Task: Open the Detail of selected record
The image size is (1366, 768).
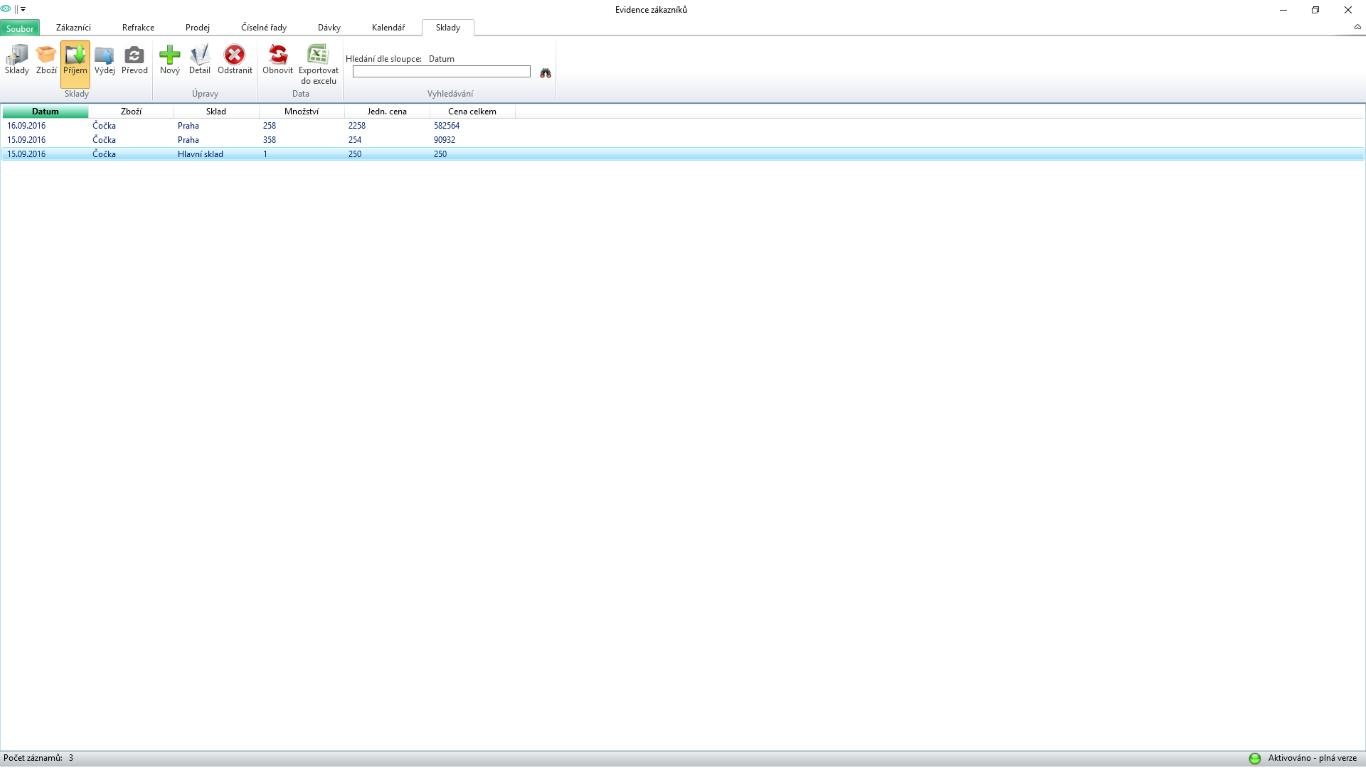Action: tap(200, 60)
